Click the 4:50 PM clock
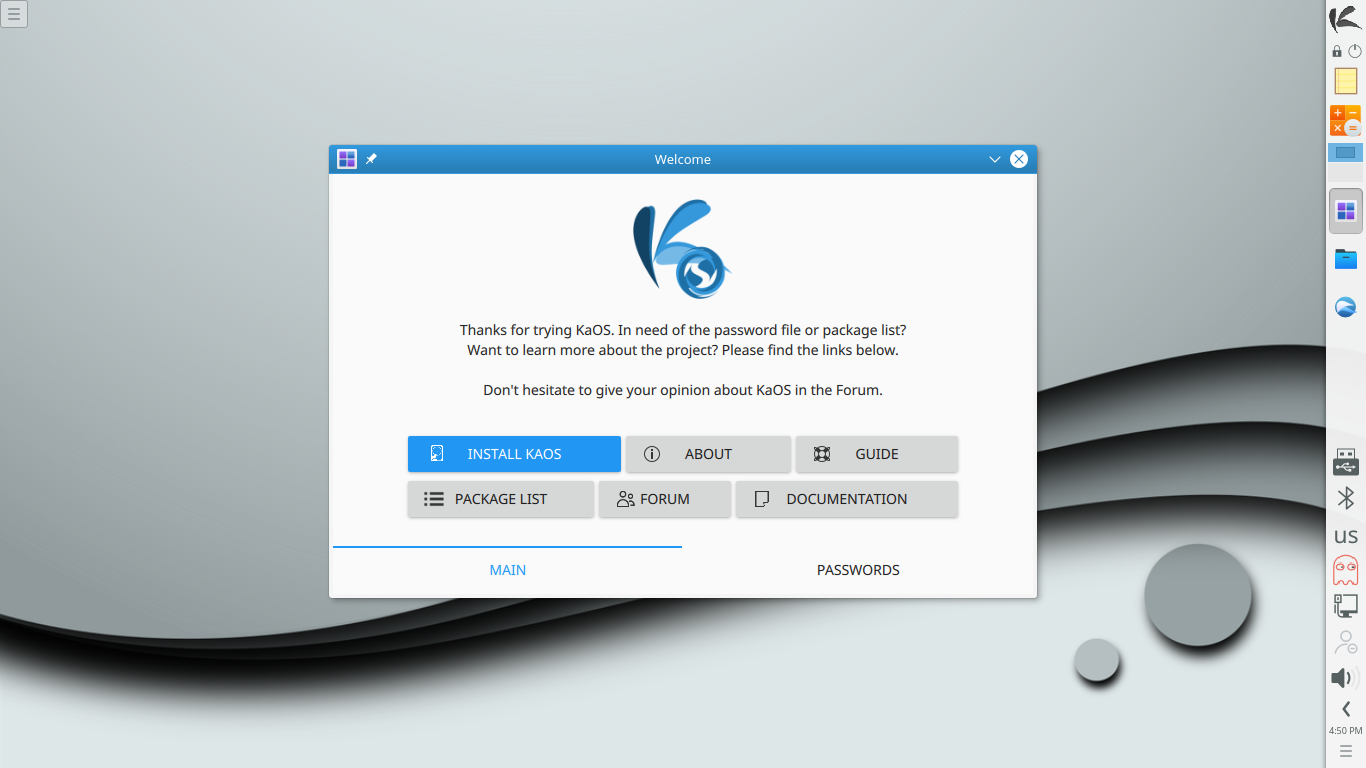The image size is (1366, 768). pos(1346,731)
